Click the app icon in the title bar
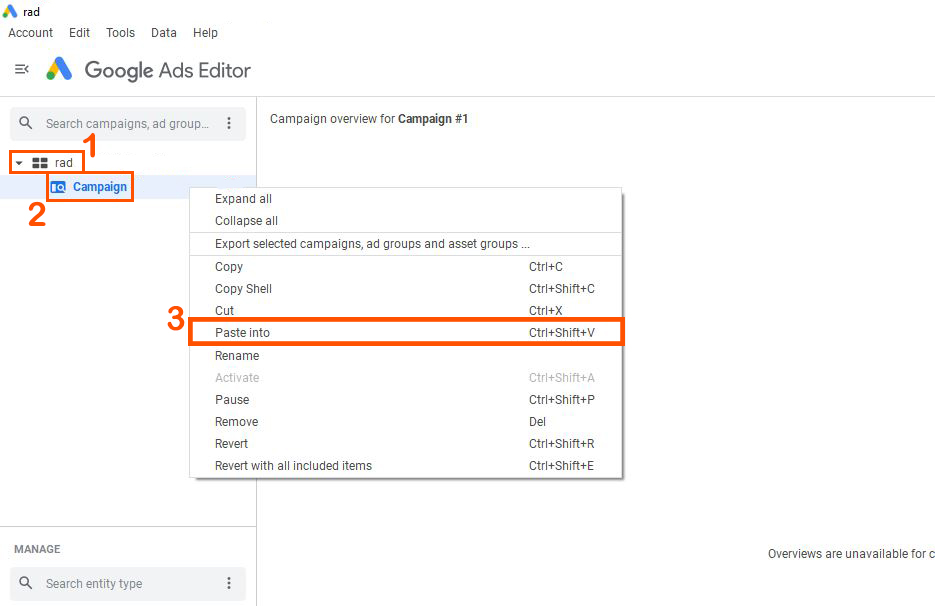 pyautogui.click(x=10, y=11)
